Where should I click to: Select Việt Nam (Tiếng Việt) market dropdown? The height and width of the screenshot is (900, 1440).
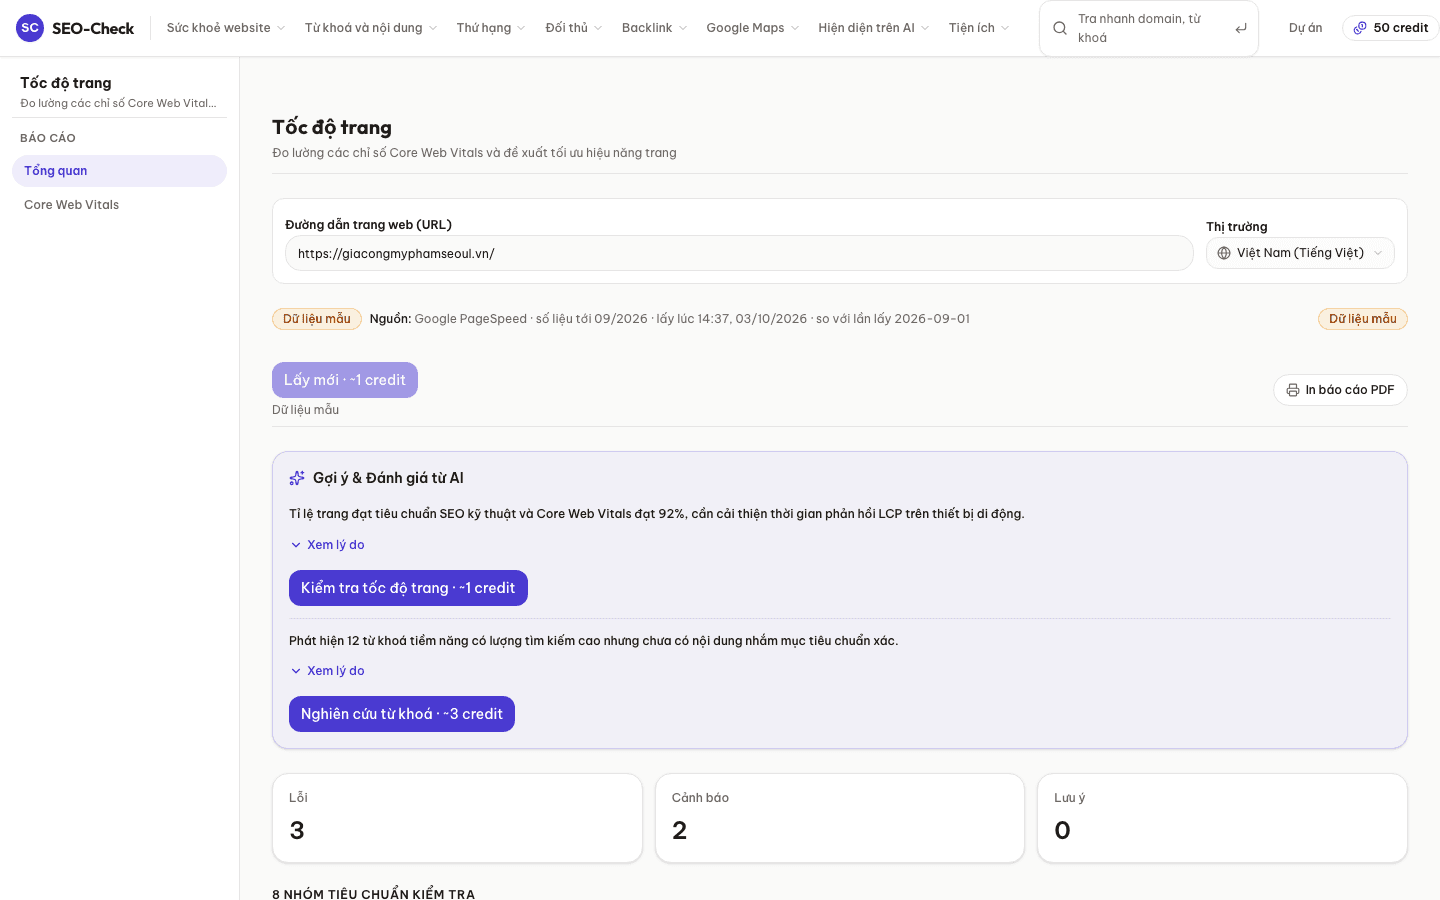pyautogui.click(x=1300, y=253)
